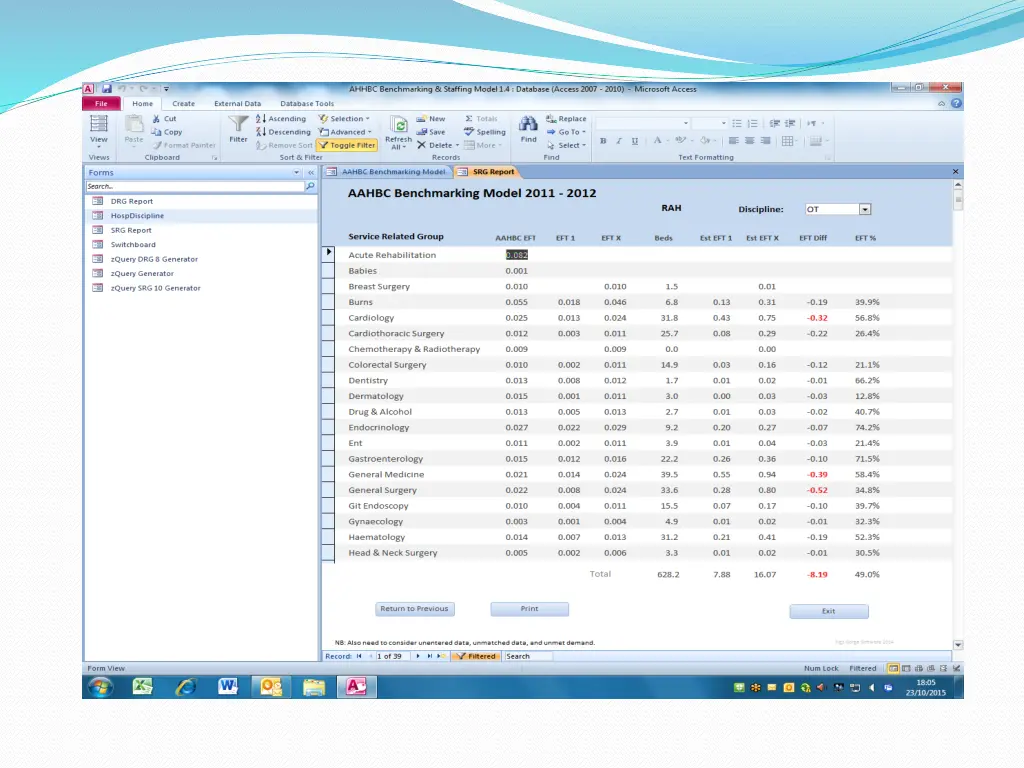This screenshot has width=1024, height=768.
Task: Click the Cut icon
Action: pyautogui.click(x=156, y=119)
